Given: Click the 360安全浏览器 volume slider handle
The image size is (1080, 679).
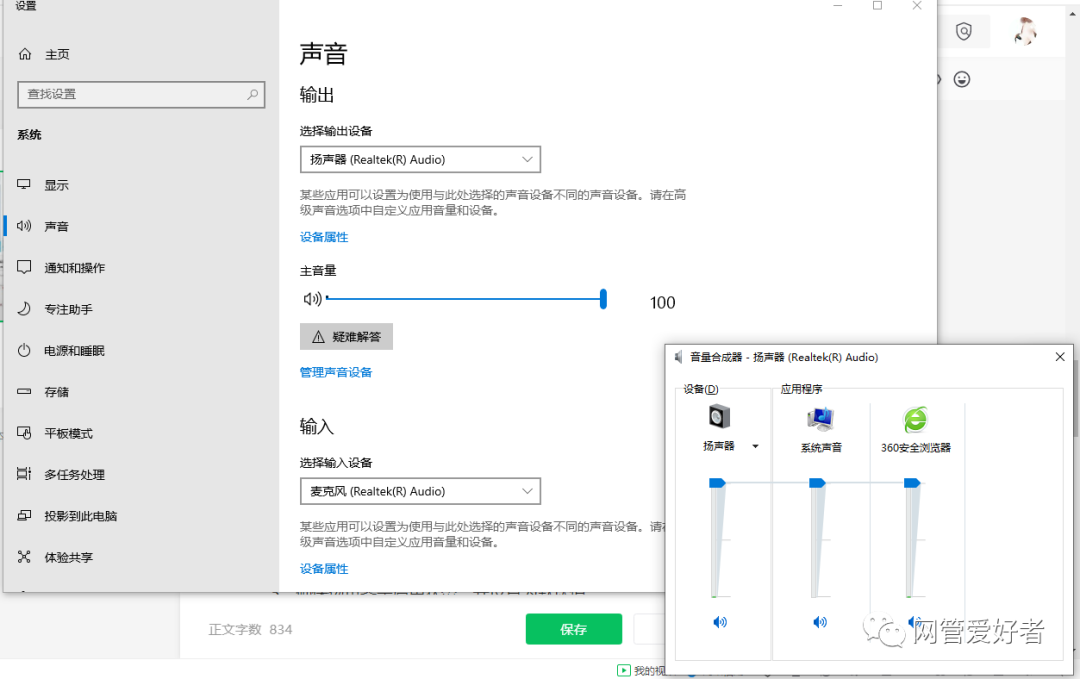Looking at the screenshot, I should (x=912, y=483).
